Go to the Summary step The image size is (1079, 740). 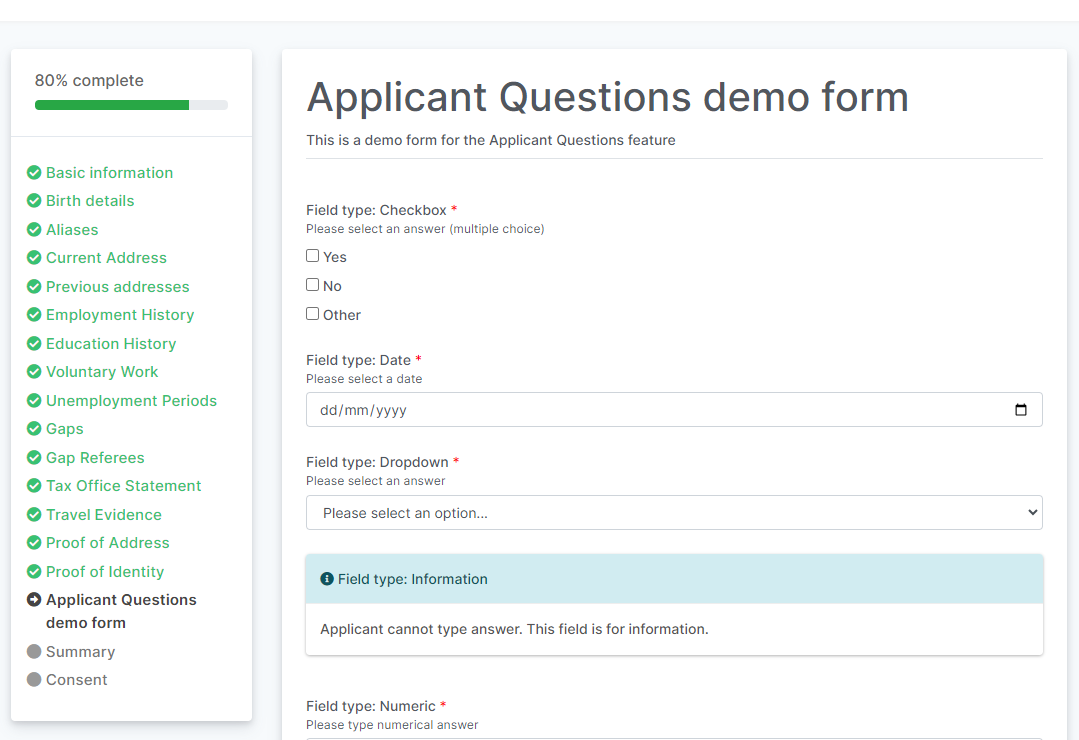81,652
